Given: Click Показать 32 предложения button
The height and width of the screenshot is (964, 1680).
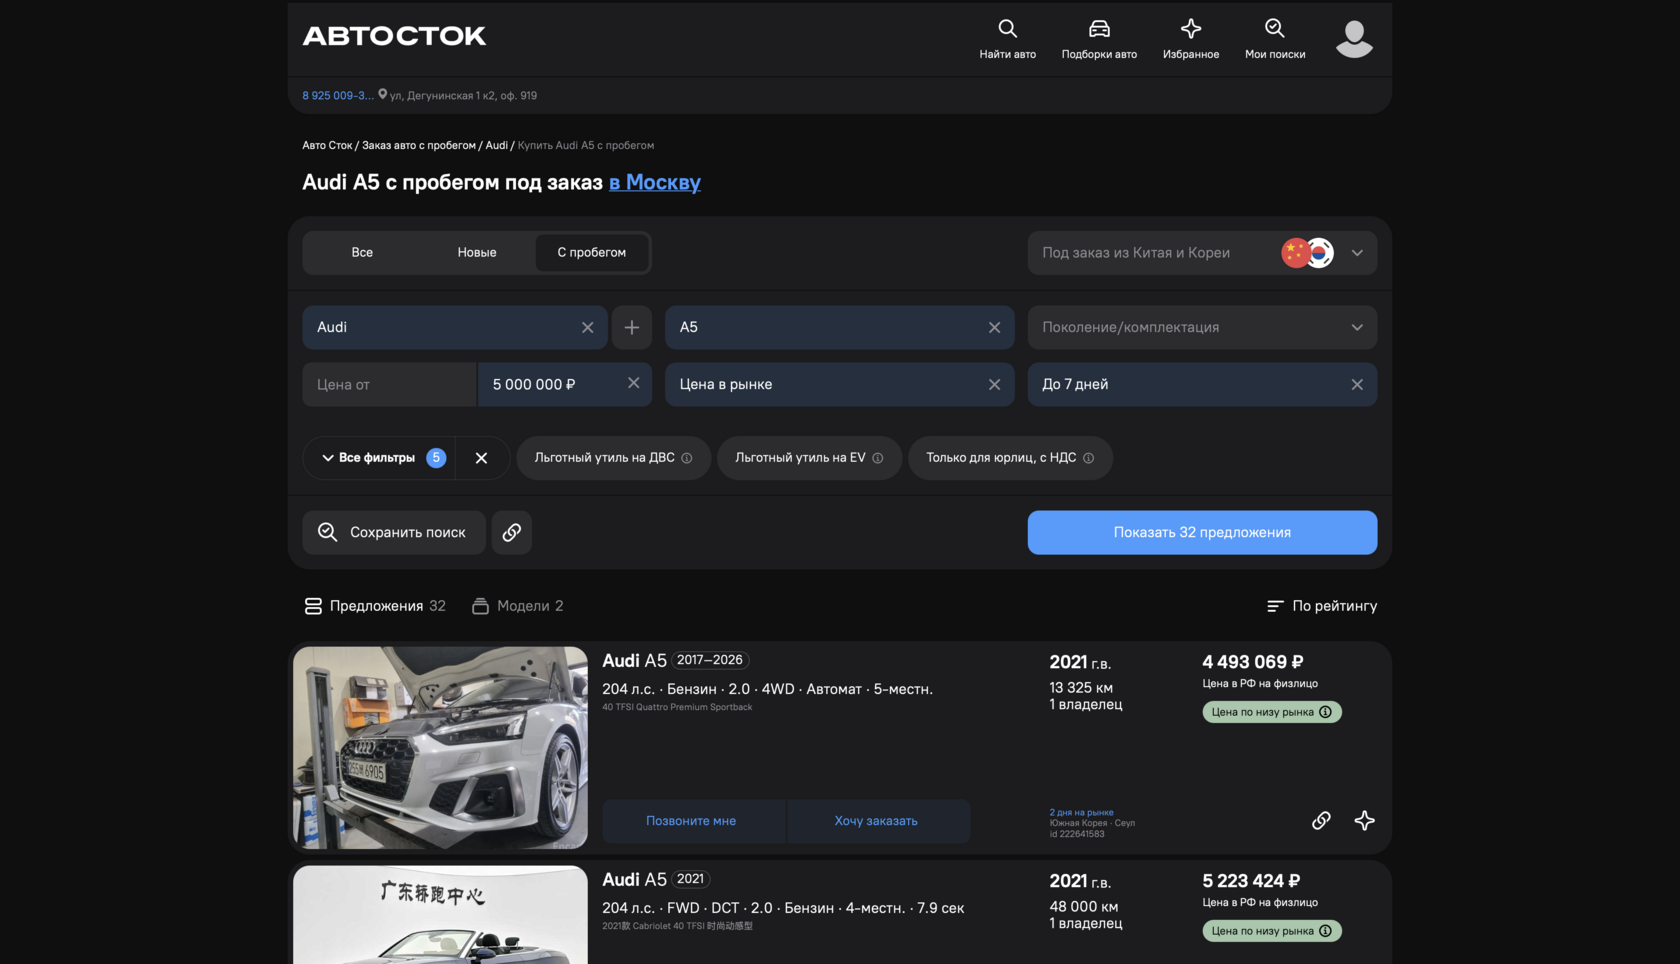Looking at the screenshot, I should pos(1202,533).
